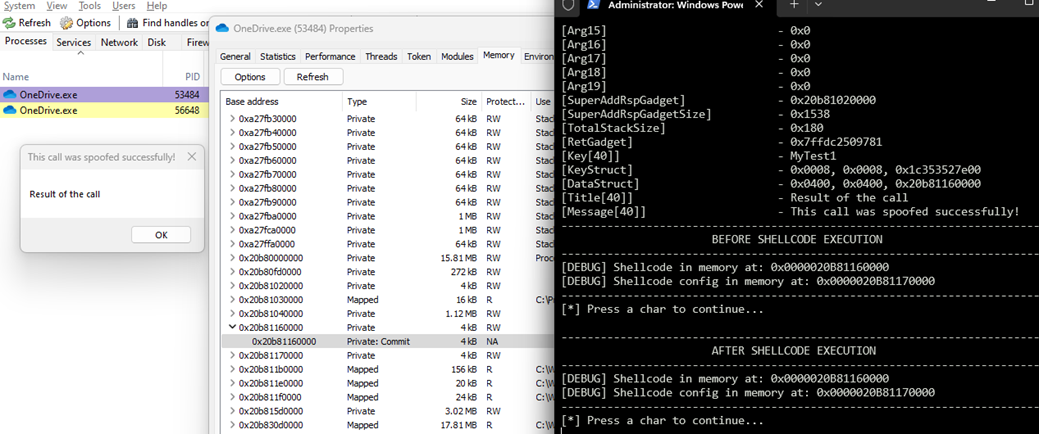Close the spoofed call message box
Screen dimensions: 1039x434
[191, 157]
